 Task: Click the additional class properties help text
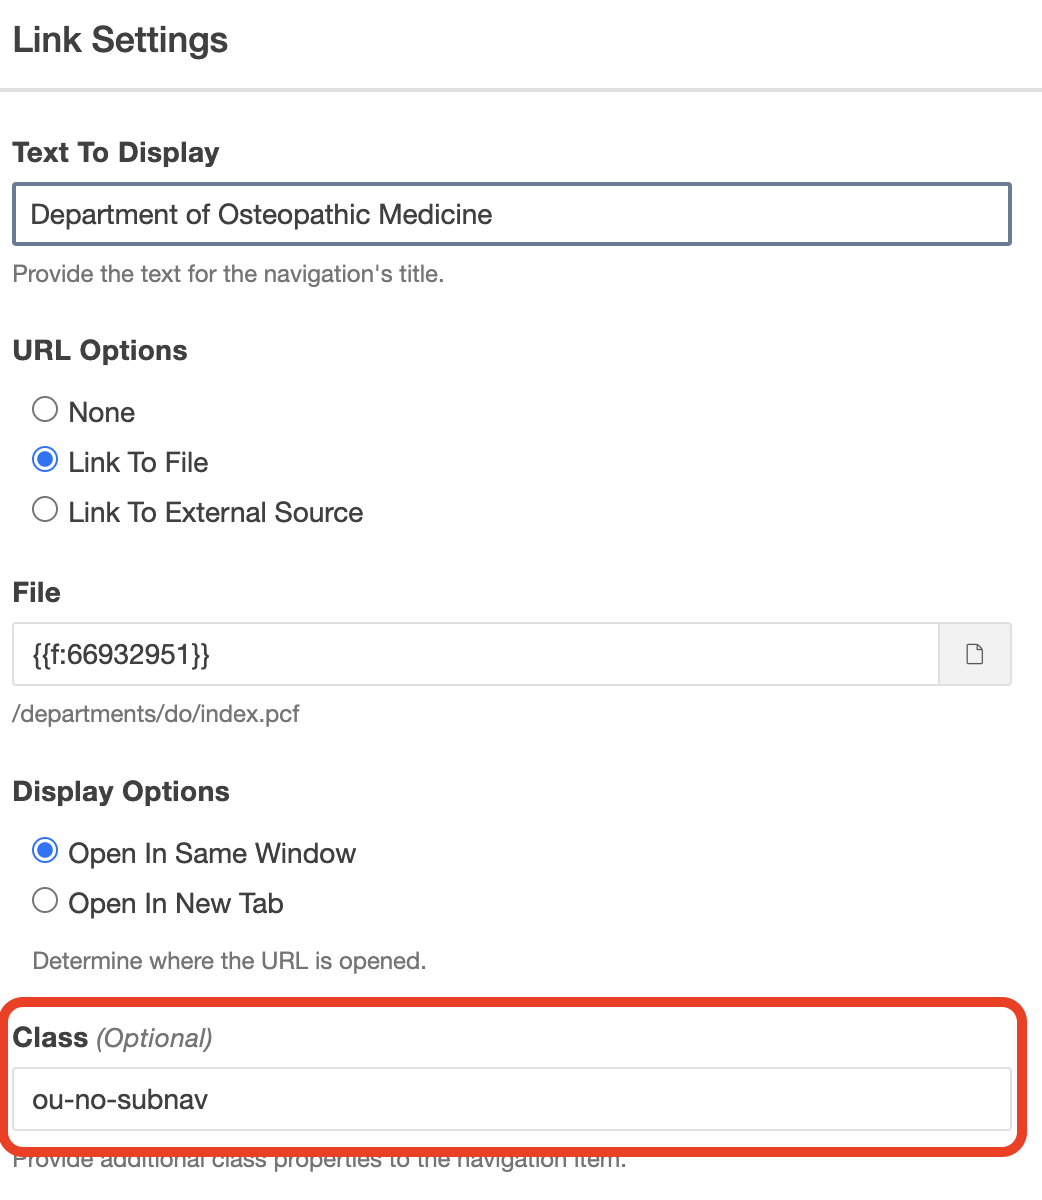click(x=319, y=1162)
